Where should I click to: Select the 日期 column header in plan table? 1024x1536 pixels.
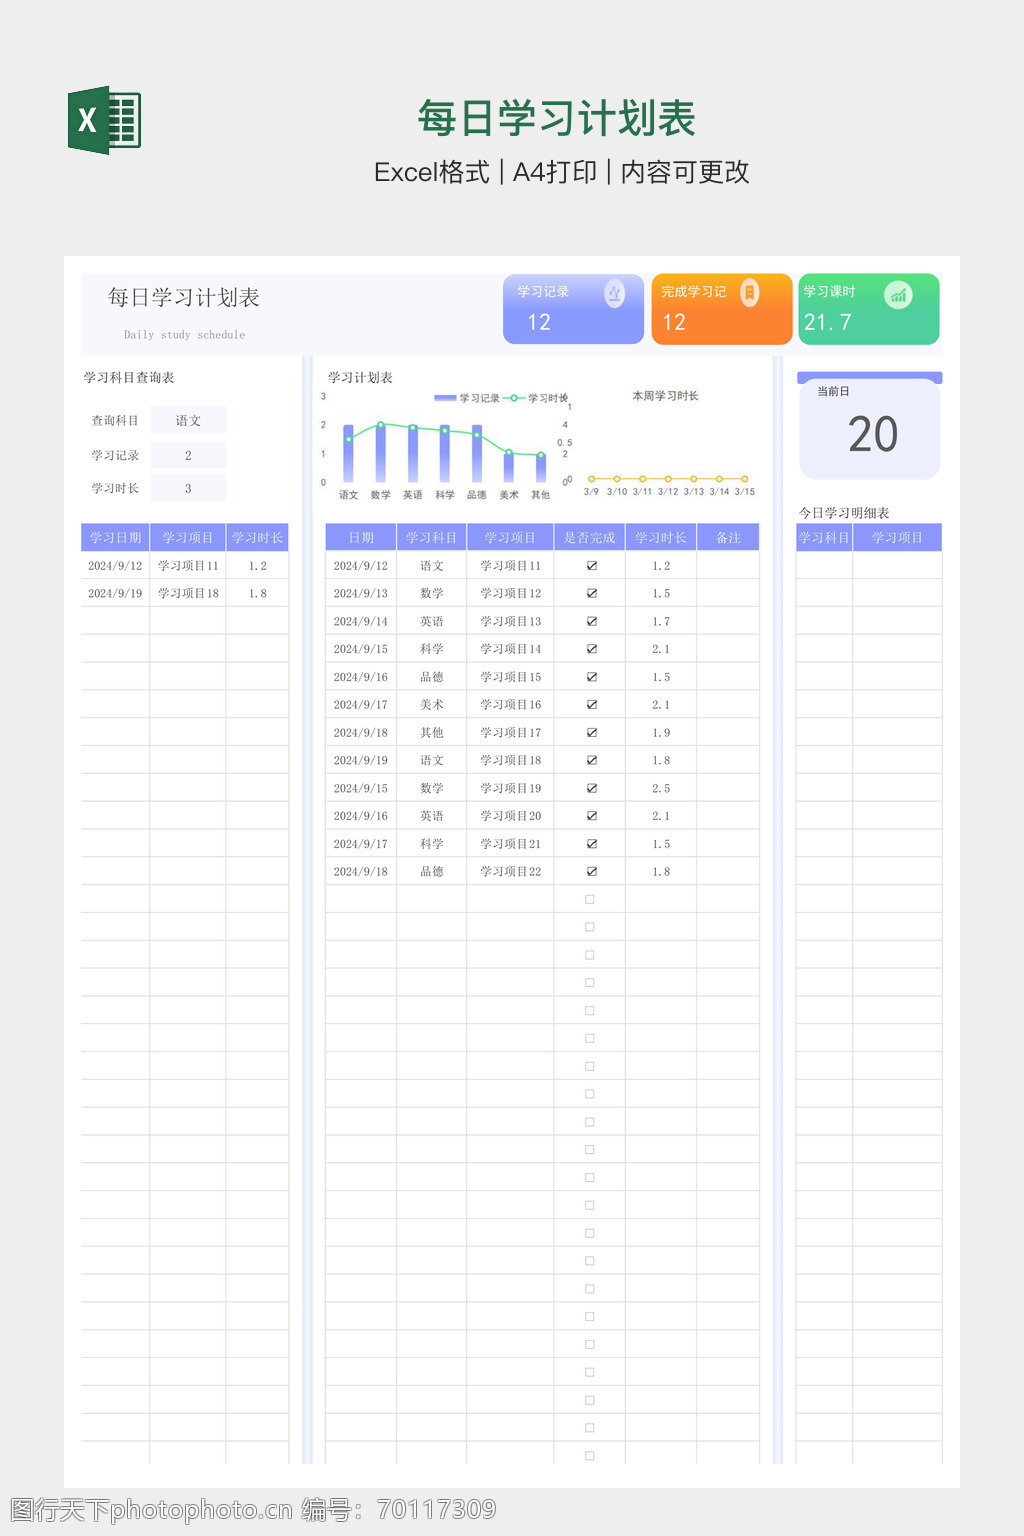coord(361,538)
